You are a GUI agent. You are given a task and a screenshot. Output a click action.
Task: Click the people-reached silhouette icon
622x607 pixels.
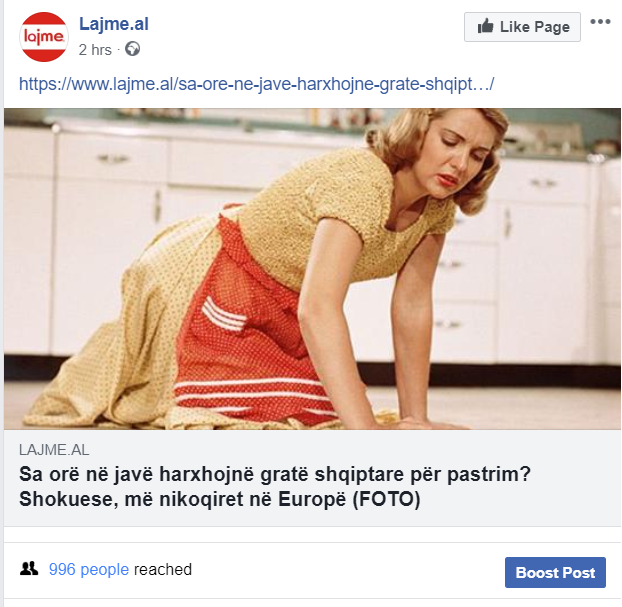pos(29,569)
